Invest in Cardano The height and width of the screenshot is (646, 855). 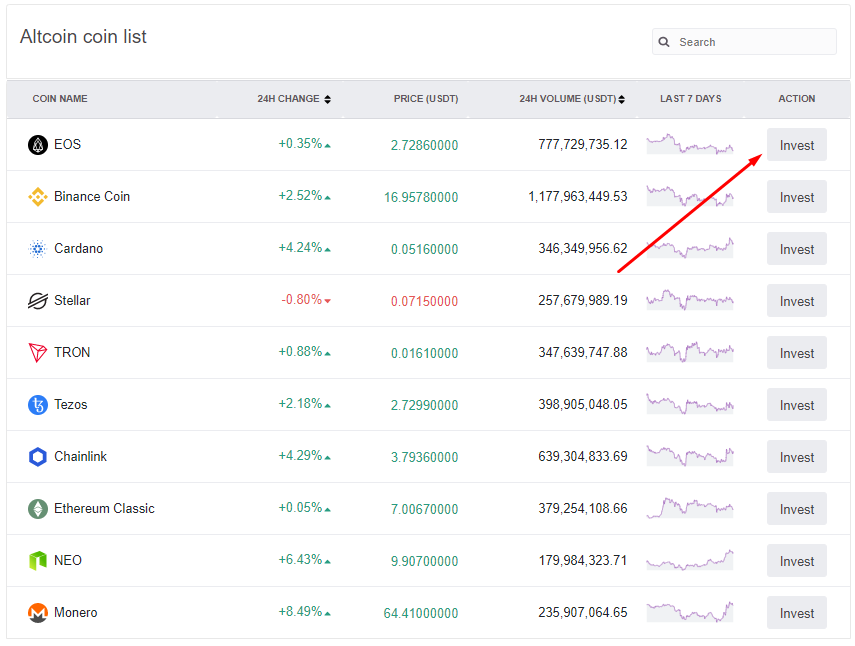(x=797, y=249)
